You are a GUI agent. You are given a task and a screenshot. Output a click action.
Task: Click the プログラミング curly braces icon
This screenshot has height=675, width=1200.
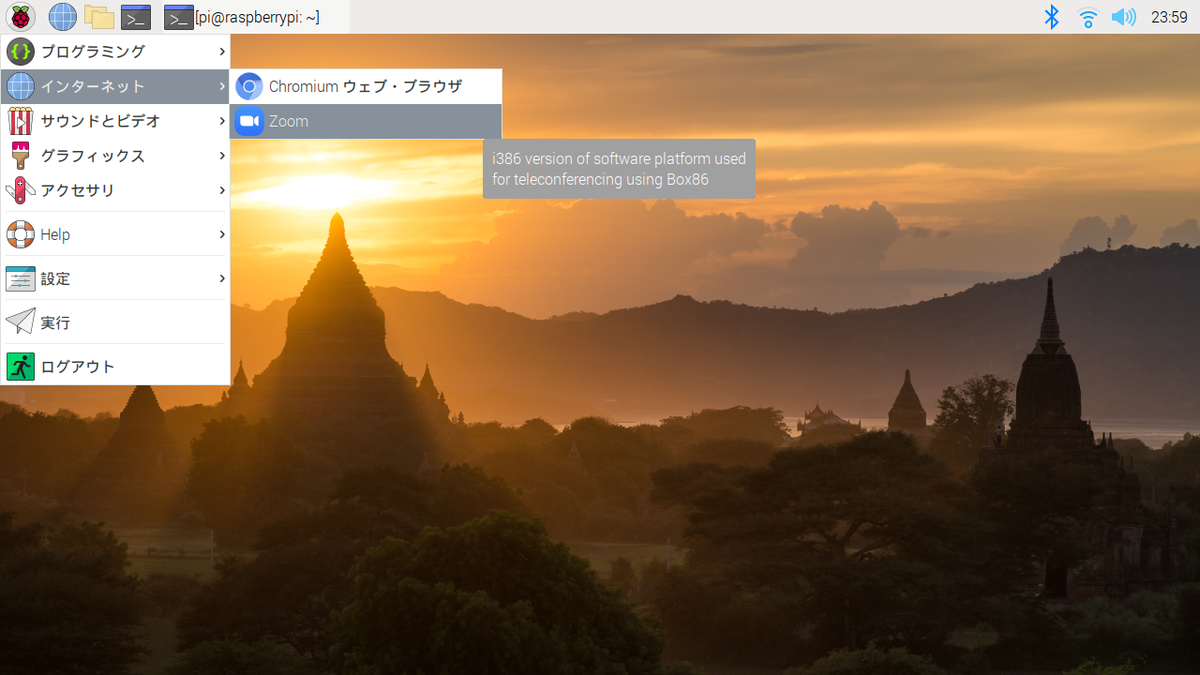(20, 51)
